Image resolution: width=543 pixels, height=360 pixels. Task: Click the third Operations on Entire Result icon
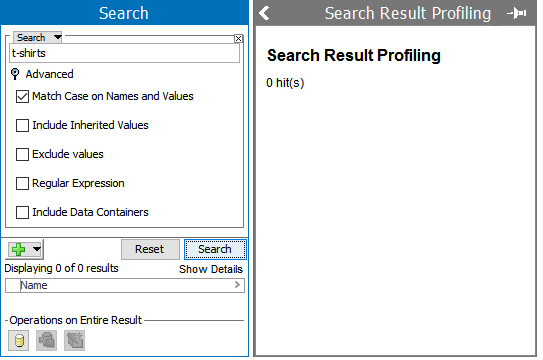pyautogui.click(x=74, y=341)
